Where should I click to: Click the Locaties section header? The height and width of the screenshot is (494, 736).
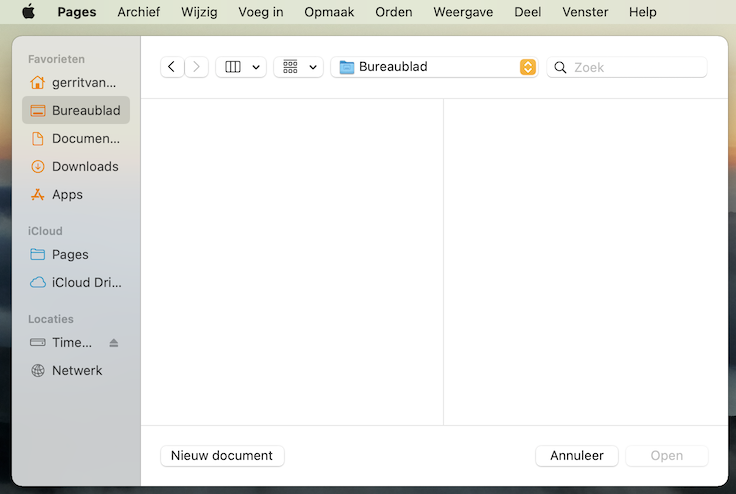[51, 319]
